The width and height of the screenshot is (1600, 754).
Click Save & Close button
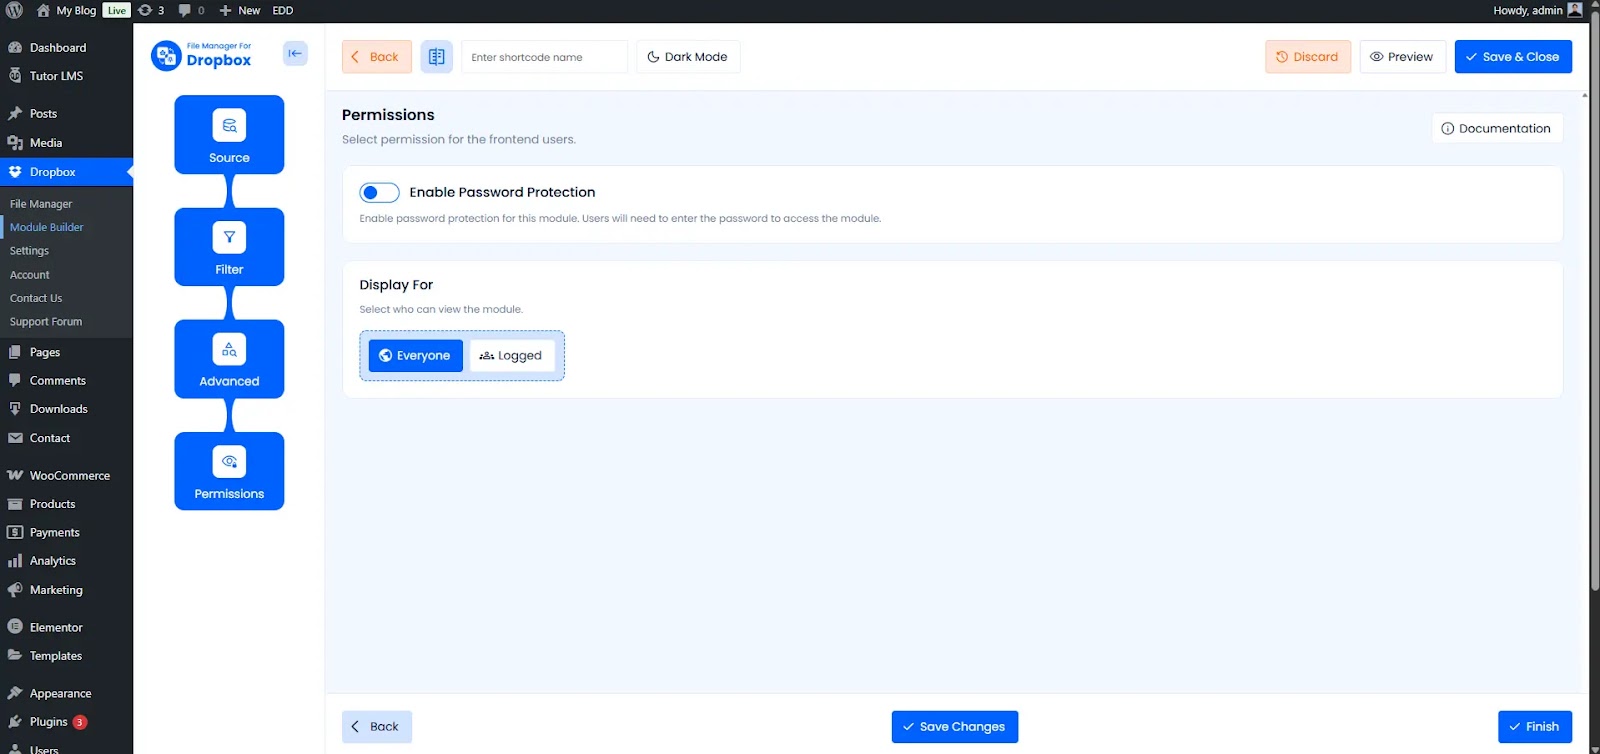click(x=1513, y=57)
